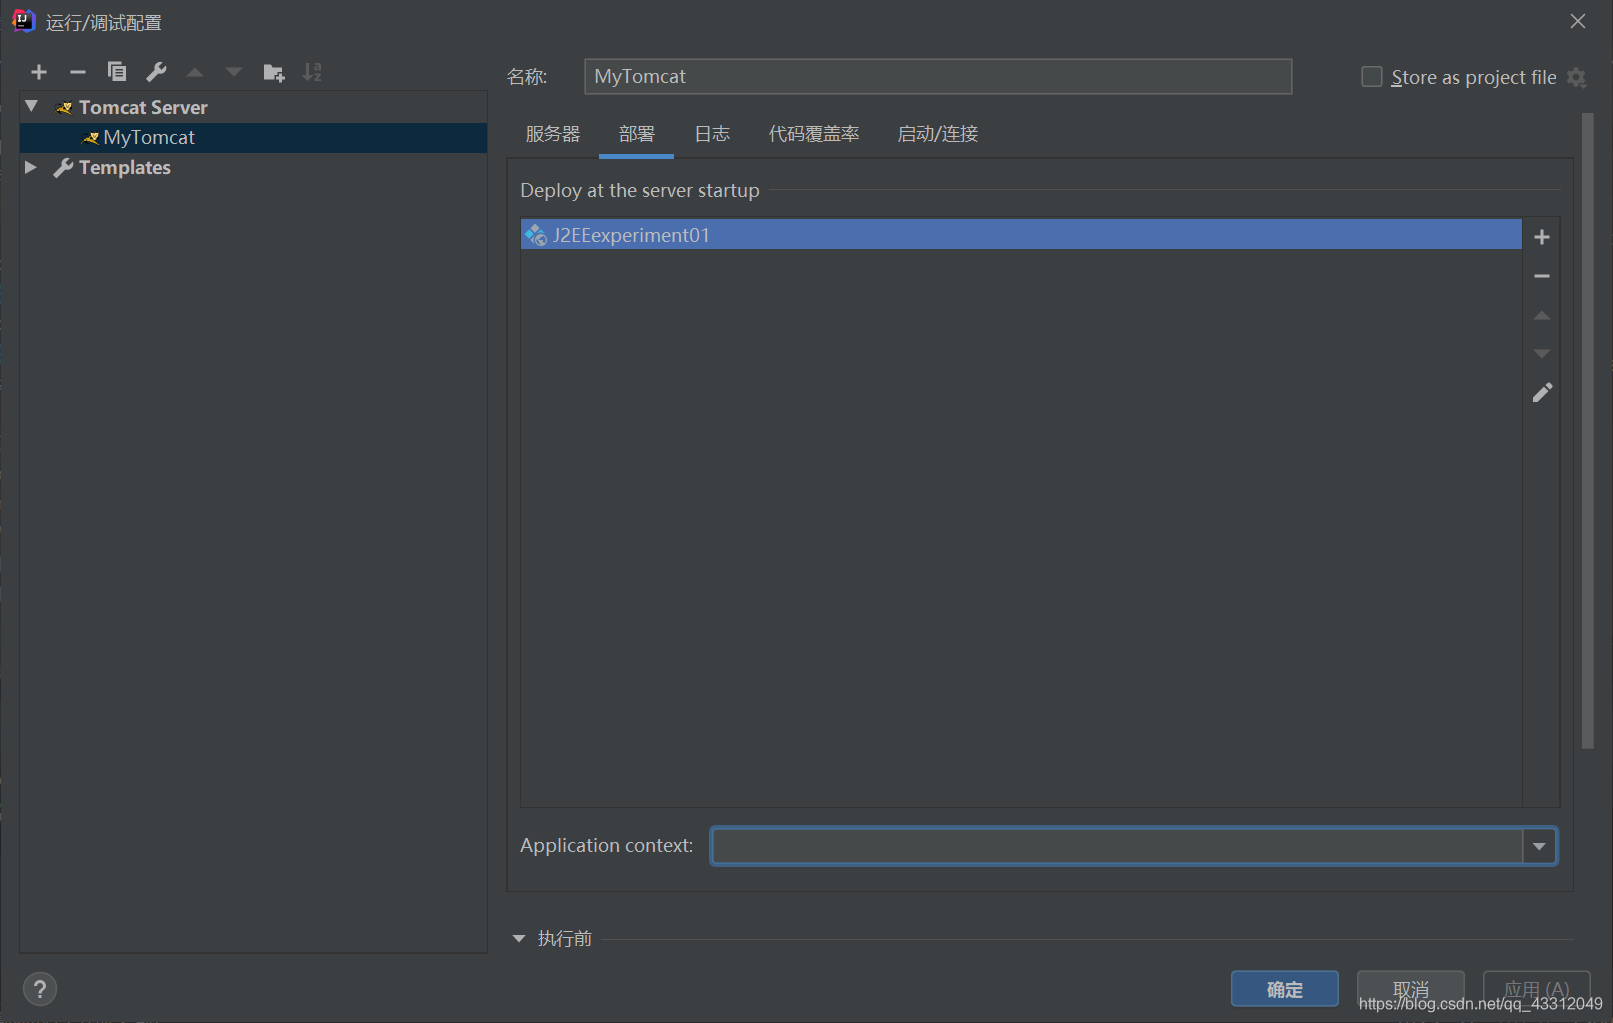Create new configuration folder
Image resolution: width=1613 pixels, height=1023 pixels.
tap(274, 72)
